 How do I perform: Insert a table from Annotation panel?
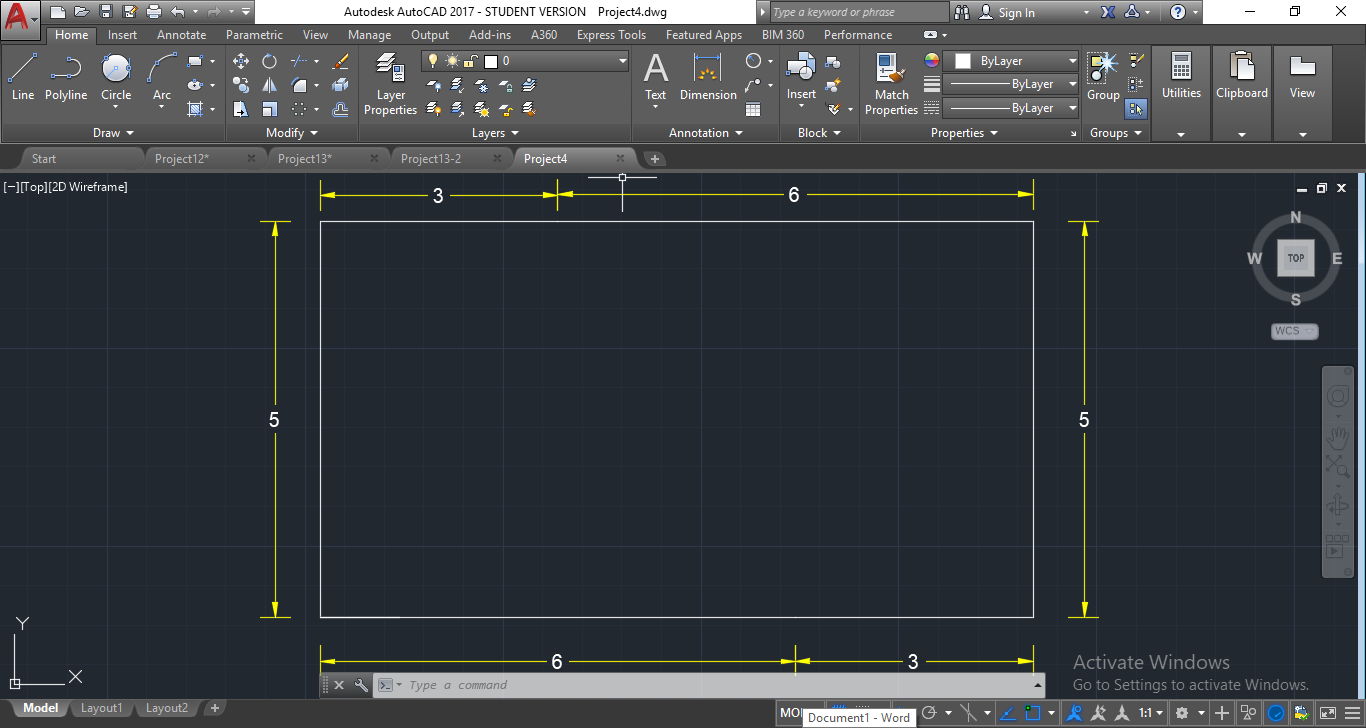[753, 109]
